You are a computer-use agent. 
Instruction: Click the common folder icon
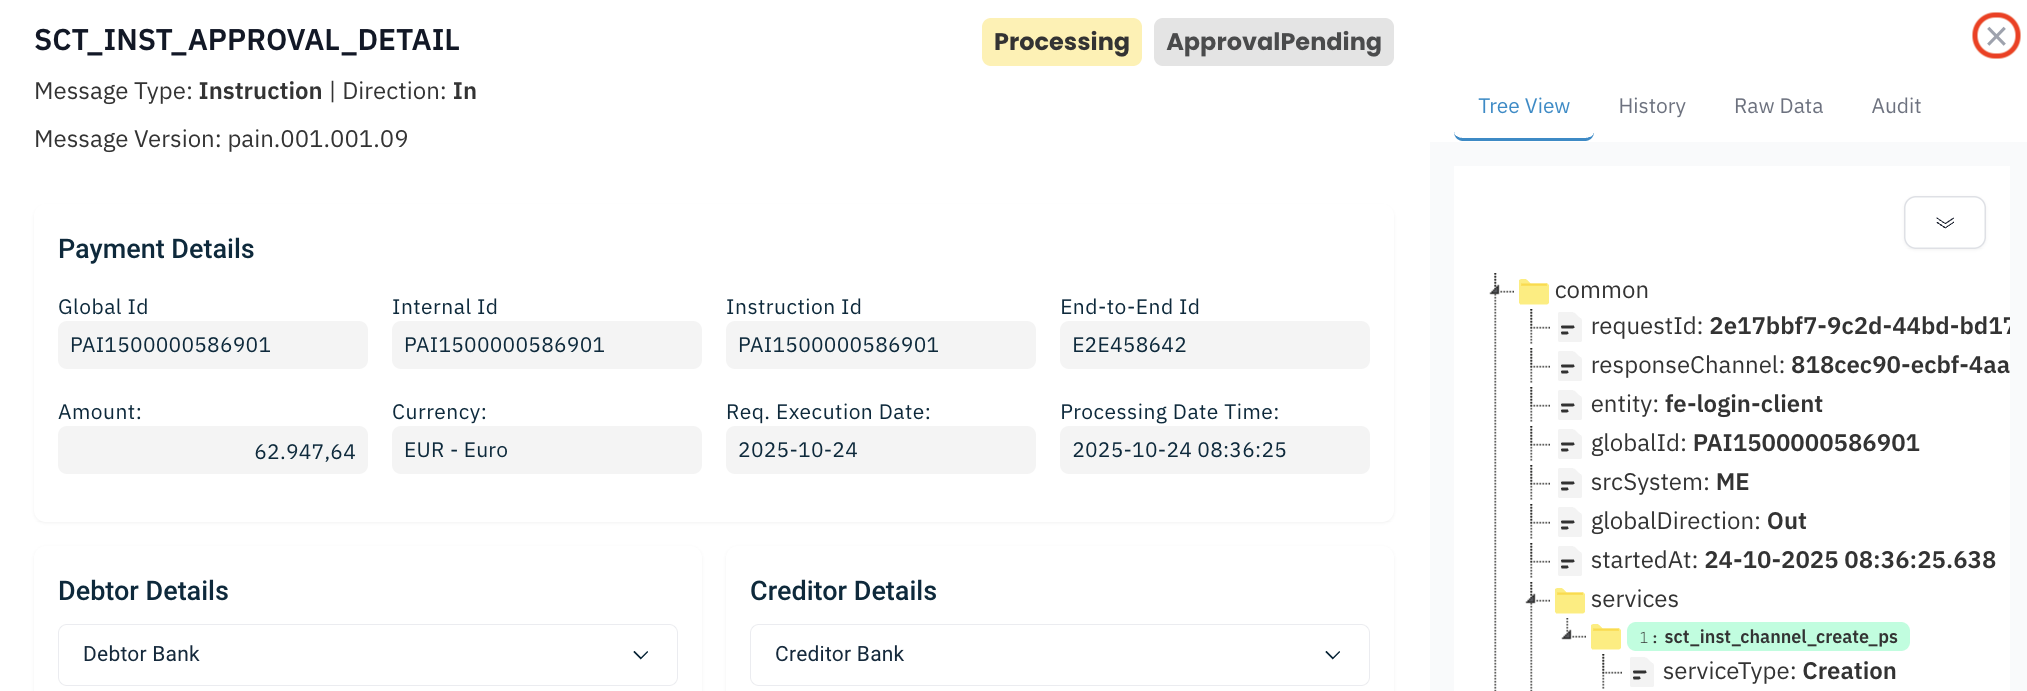1533,291
